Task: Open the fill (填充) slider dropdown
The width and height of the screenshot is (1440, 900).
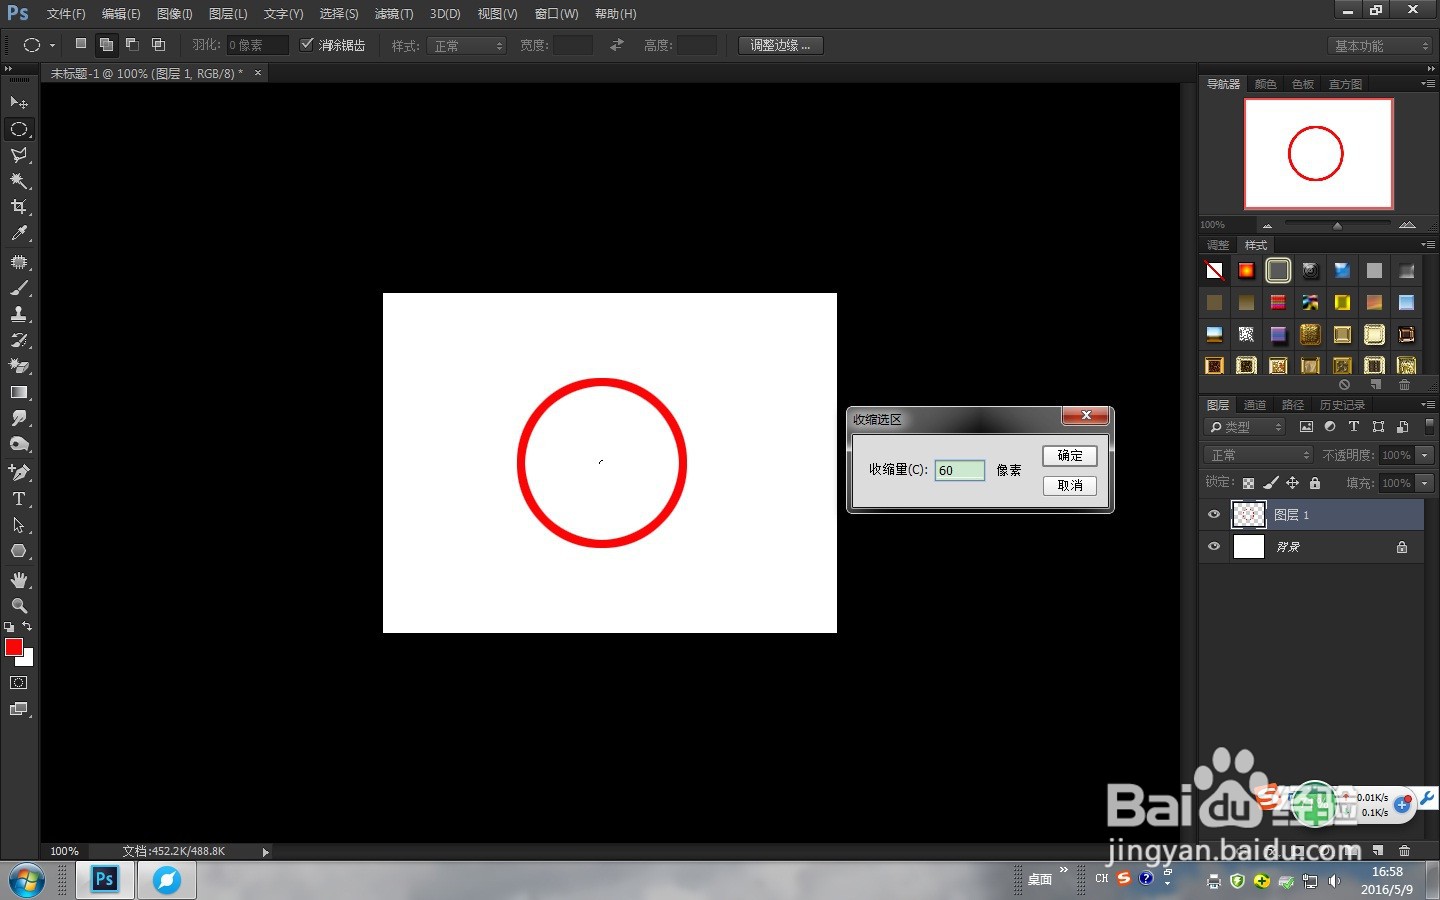Action: tap(1425, 483)
